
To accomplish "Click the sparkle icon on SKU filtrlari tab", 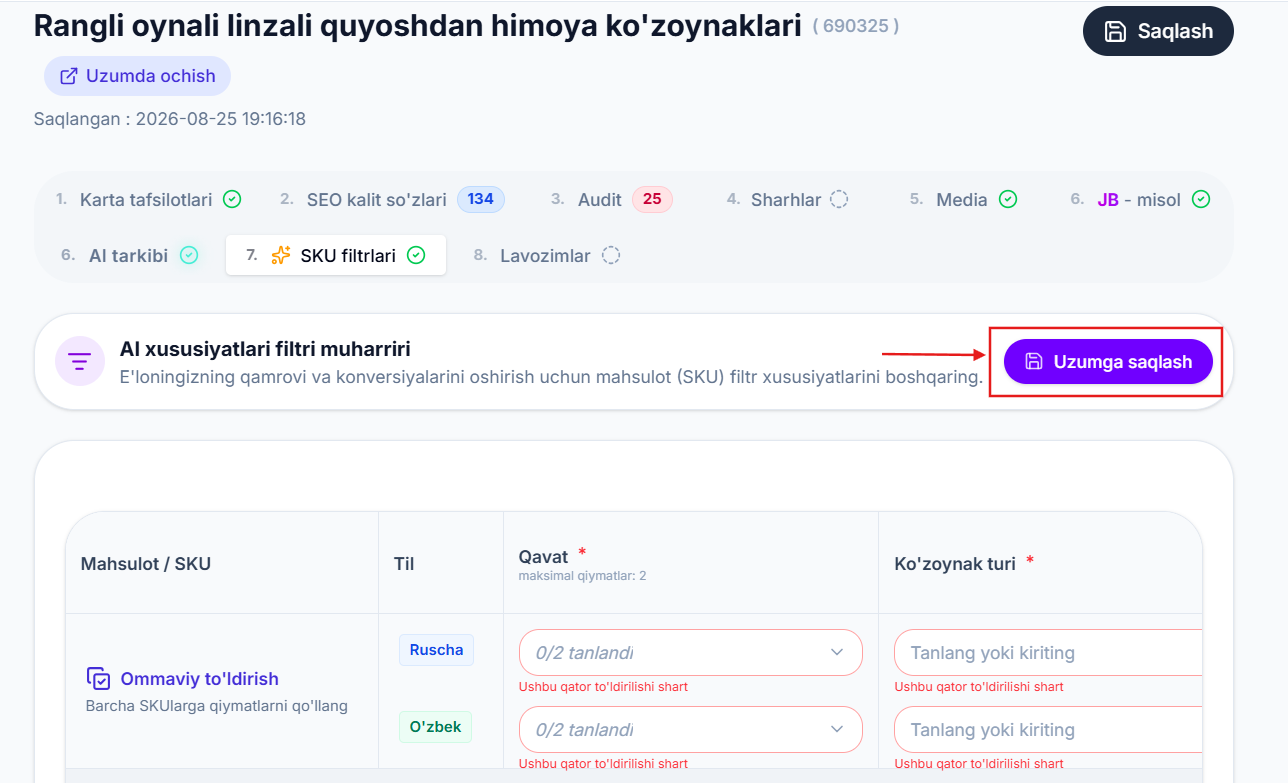I will [281, 255].
